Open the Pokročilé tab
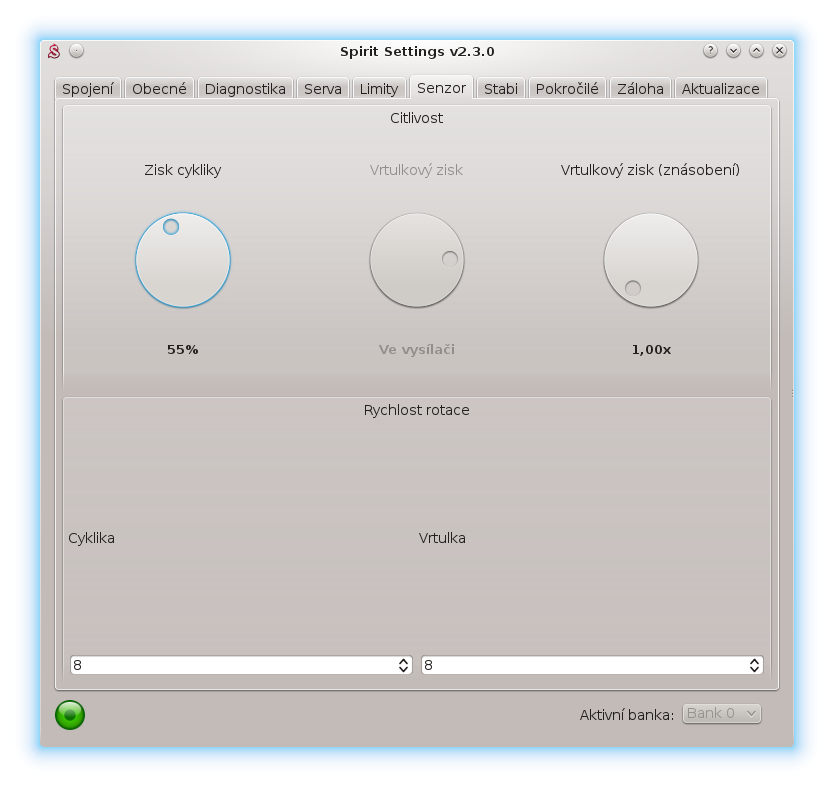The height and width of the screenshot is (787, 834). [x=566, y=88]
